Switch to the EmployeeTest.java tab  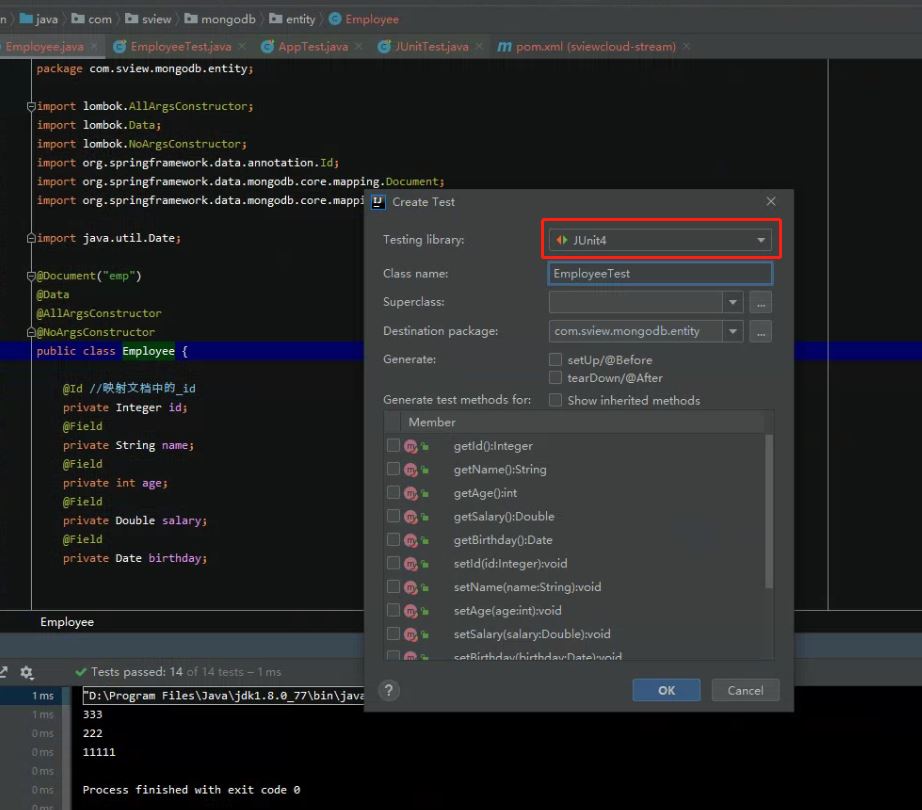click(181, 46)
